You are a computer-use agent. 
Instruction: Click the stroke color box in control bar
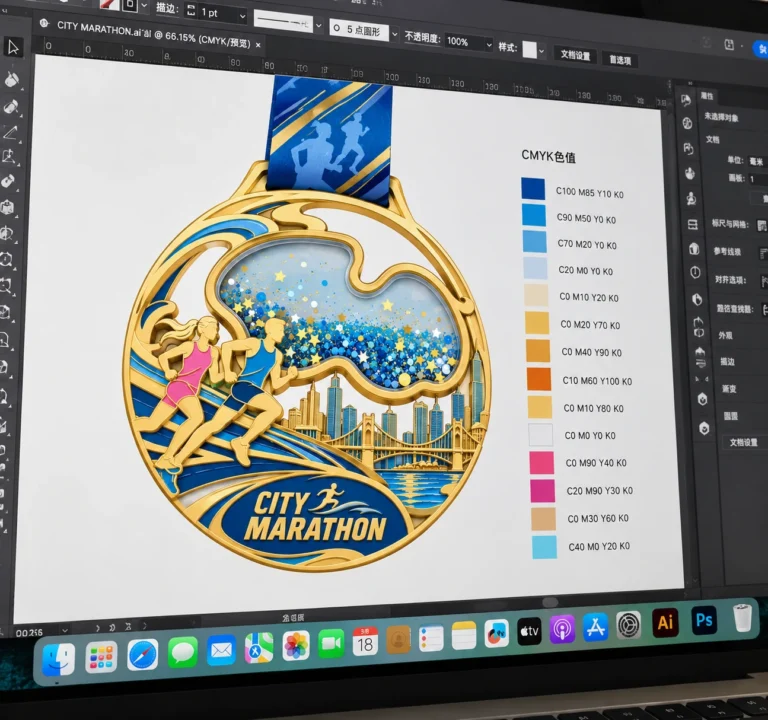pyautogui.click(x=130, y=5)
